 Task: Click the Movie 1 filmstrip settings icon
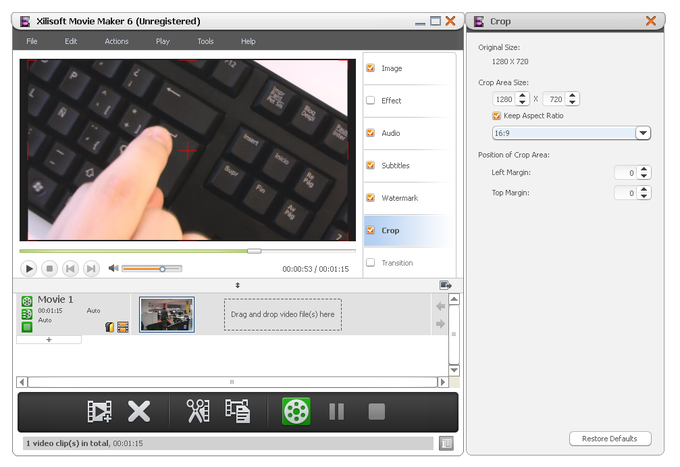tap(123, 327)
